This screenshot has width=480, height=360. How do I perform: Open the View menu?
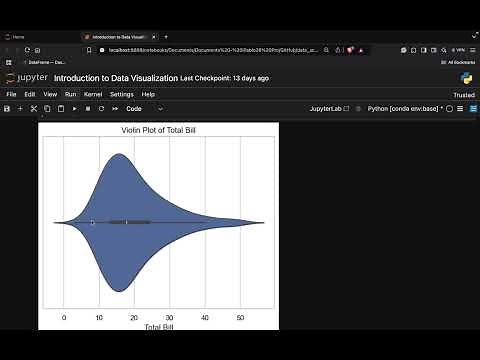click(50, 94)
